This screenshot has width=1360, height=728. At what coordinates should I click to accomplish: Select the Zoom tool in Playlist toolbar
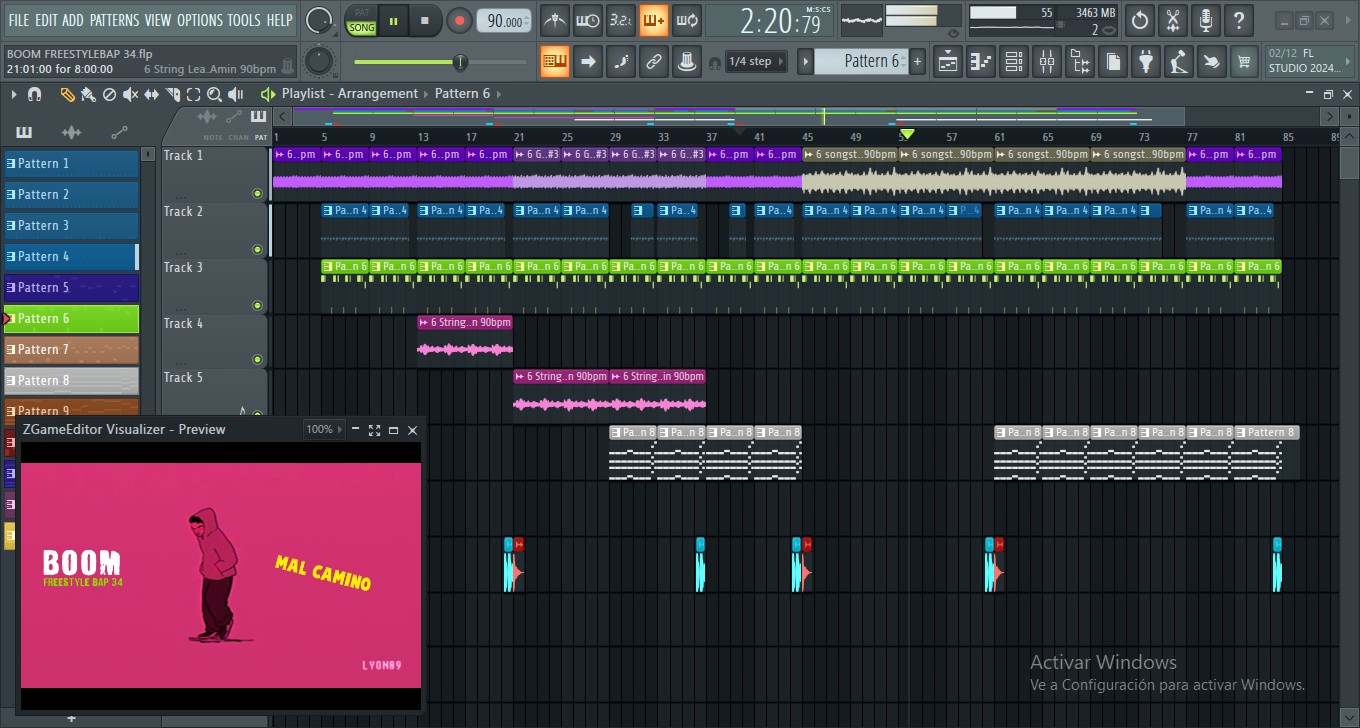point(214,94)
